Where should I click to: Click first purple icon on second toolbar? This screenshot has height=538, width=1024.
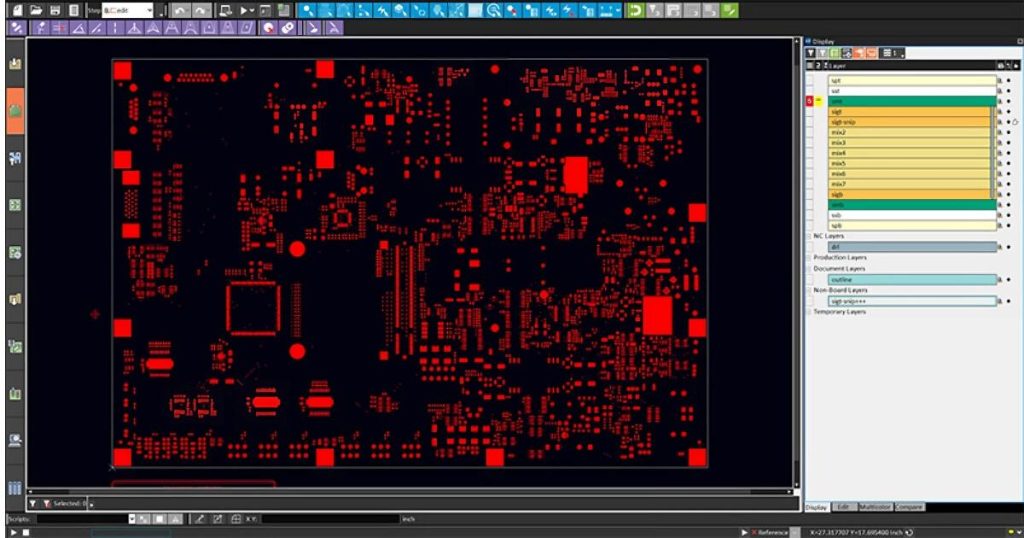pos(17,28)
